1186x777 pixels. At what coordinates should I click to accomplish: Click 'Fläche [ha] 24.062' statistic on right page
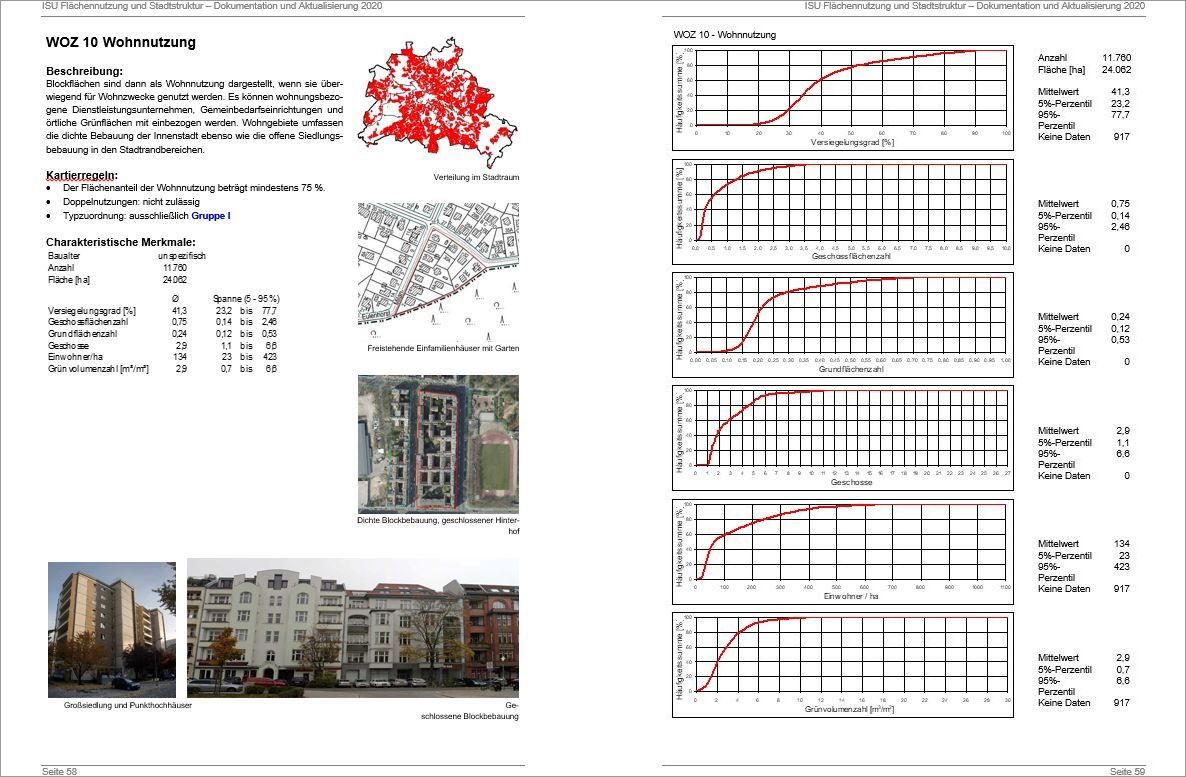[1085, 70]
